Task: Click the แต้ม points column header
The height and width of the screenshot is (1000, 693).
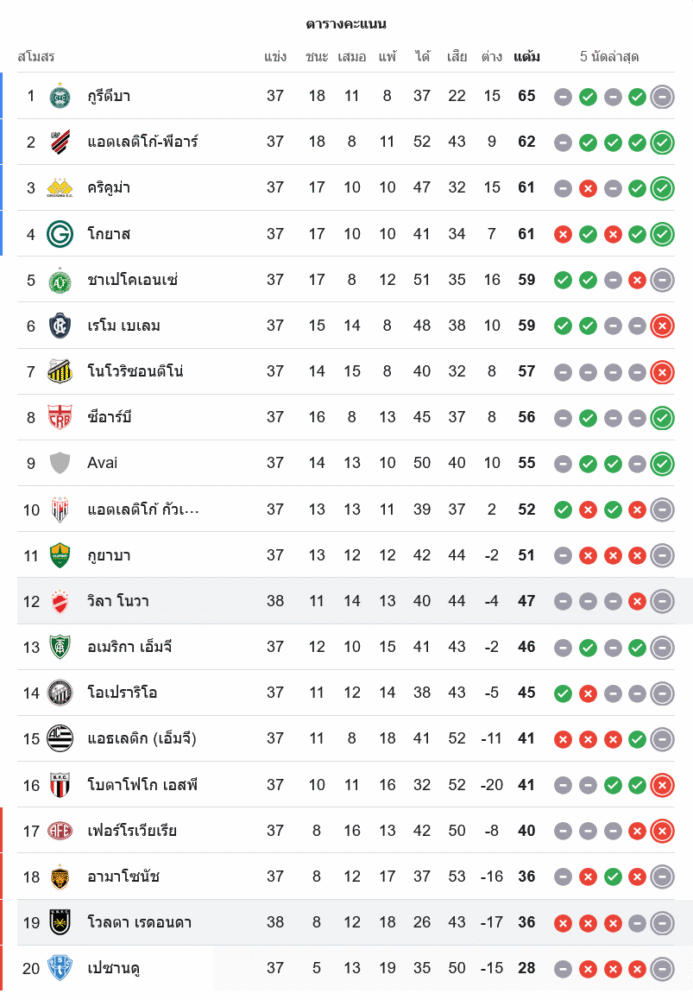Action: [526, 57]
